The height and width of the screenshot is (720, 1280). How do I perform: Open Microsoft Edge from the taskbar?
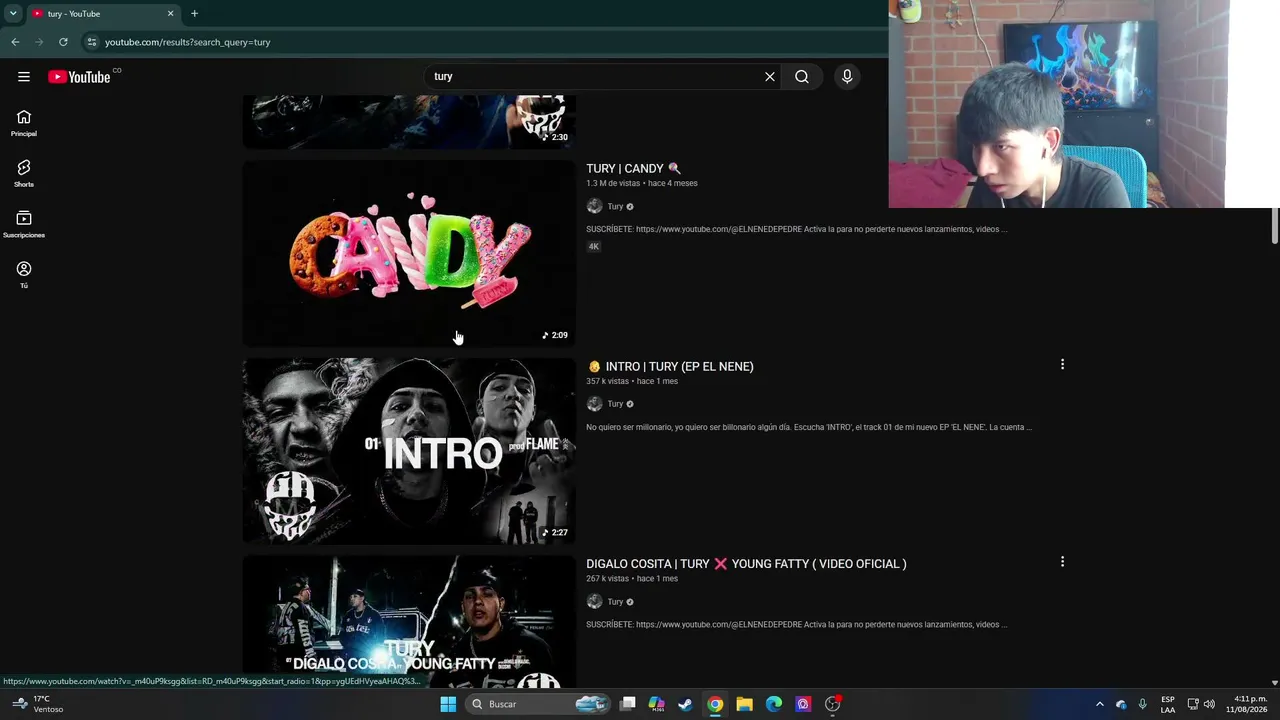(774, 704)
